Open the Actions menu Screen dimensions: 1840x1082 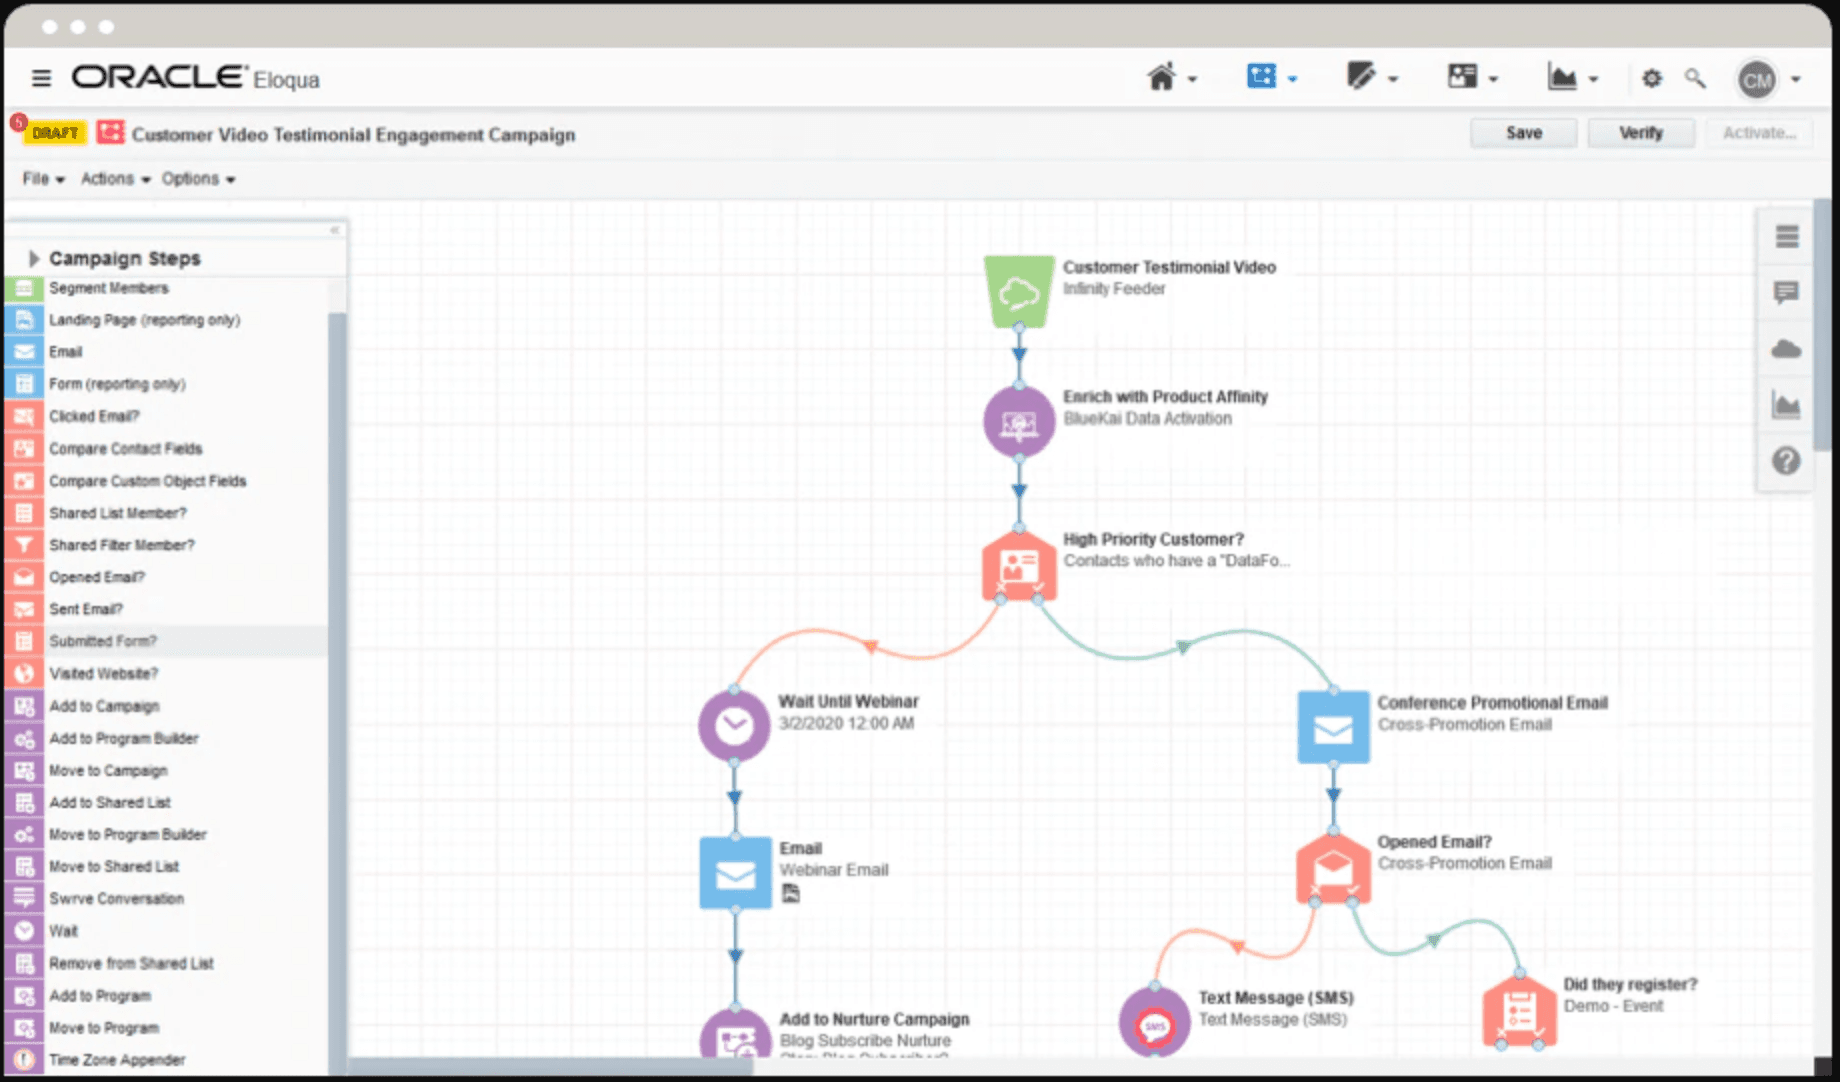(x=115, y=179)
